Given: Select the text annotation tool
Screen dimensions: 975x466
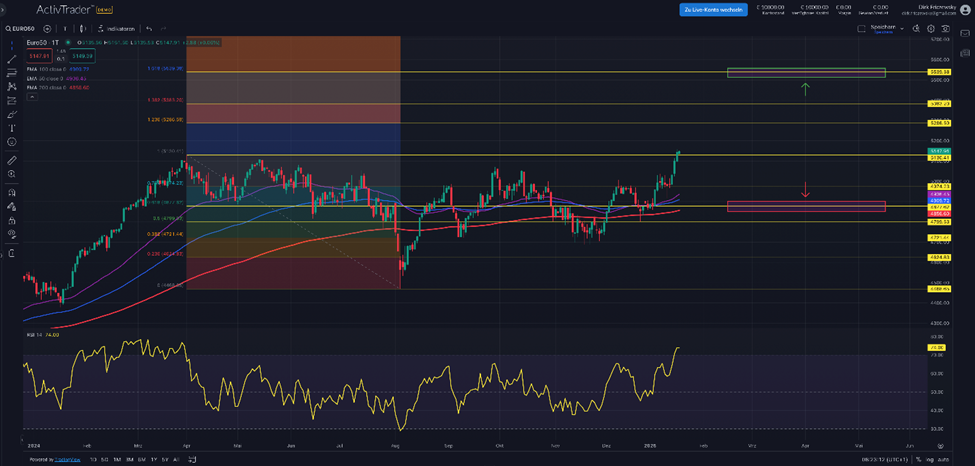Looking at the screenshot, I should coord(11,128).
